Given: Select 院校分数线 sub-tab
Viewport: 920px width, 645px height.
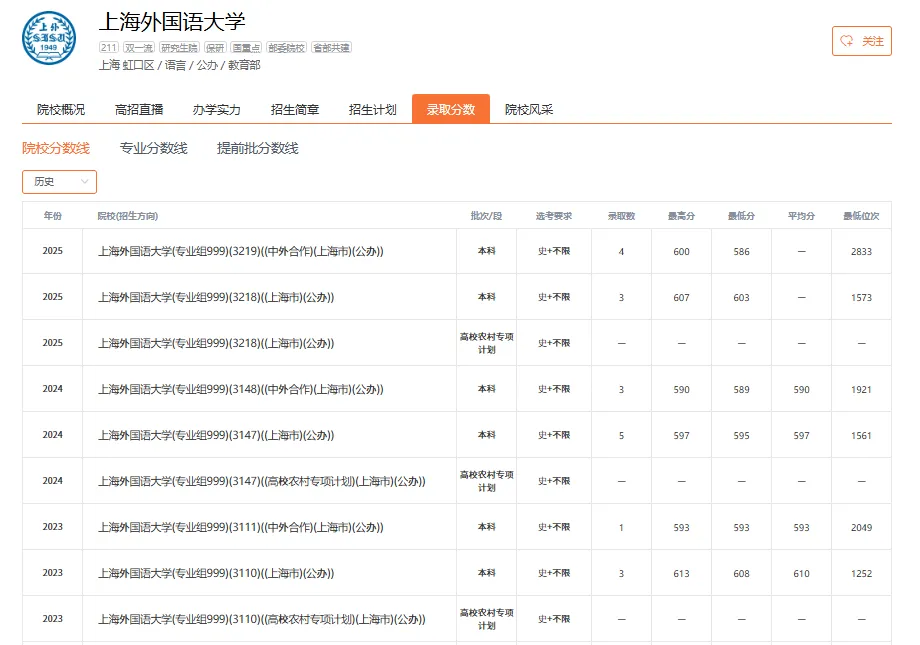Looking at the screenshot, I should (56, 148).
